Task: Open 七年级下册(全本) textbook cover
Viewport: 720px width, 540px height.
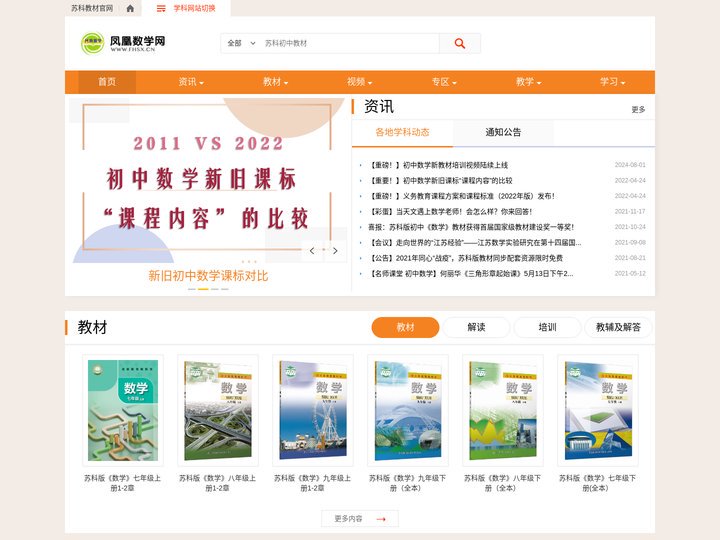Action: point(598,410)
